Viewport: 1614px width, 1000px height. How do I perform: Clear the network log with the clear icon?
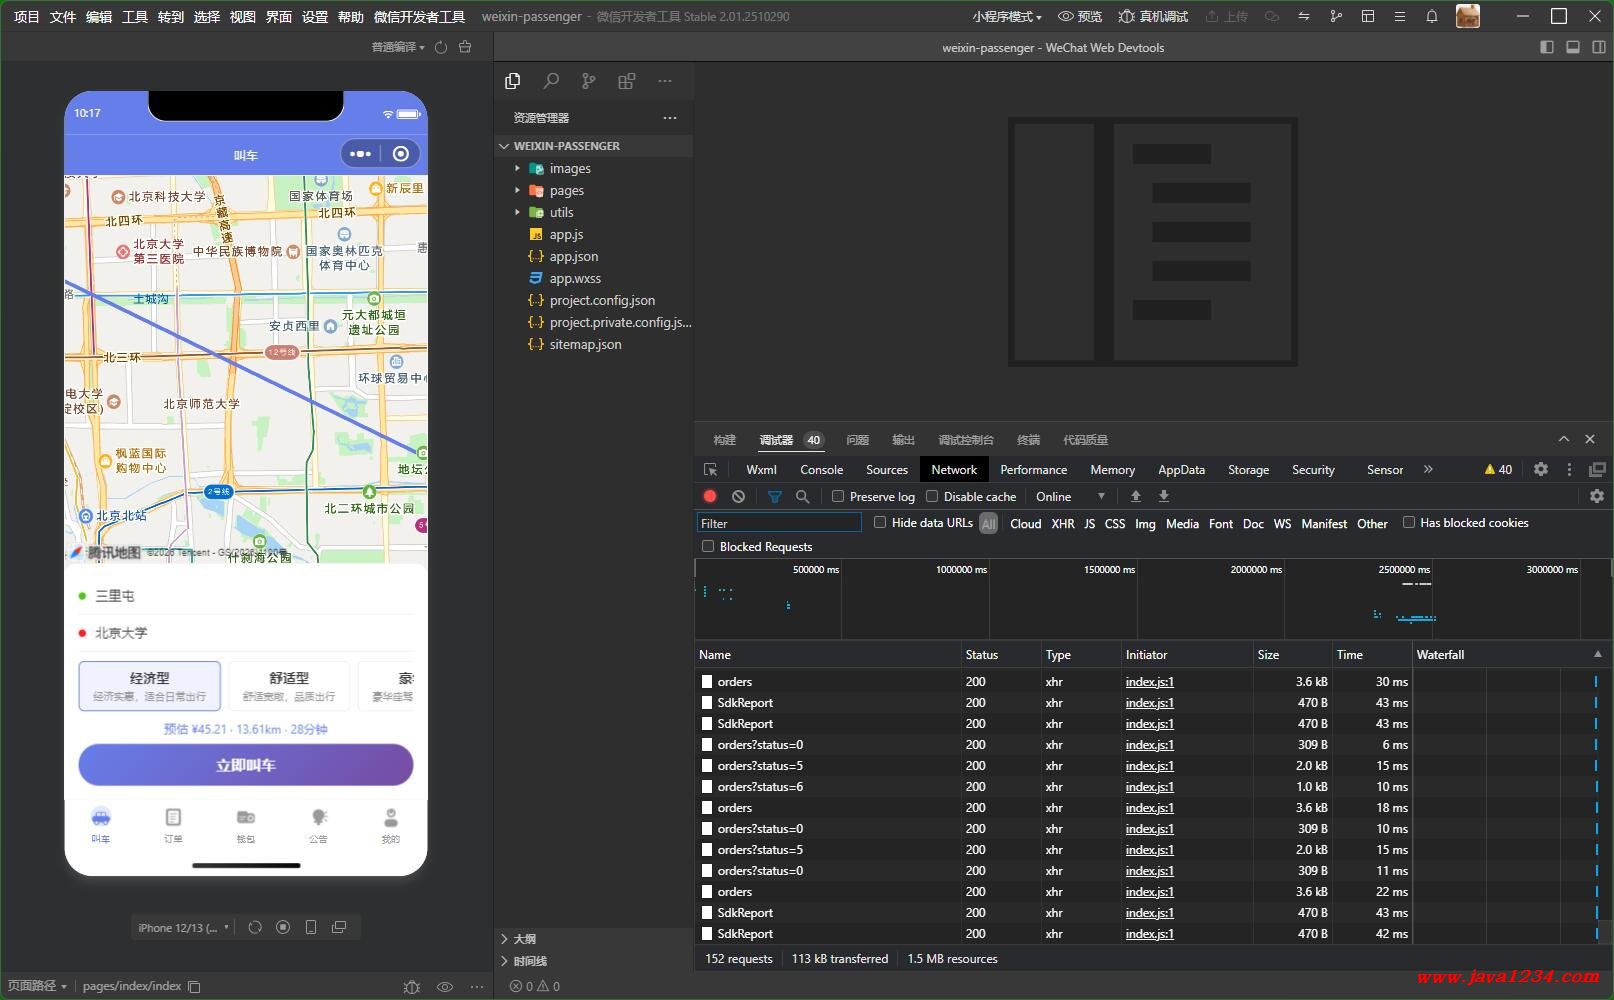738,496
